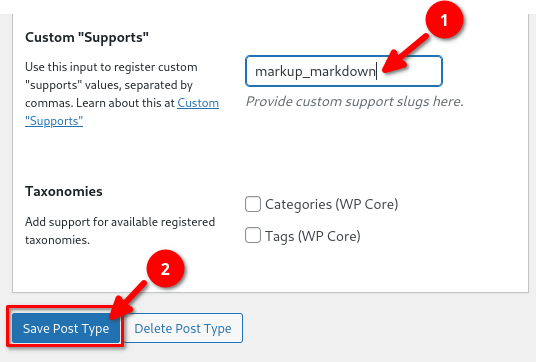Click the red arrow pointing at Save Post Type

click(128, 300)
